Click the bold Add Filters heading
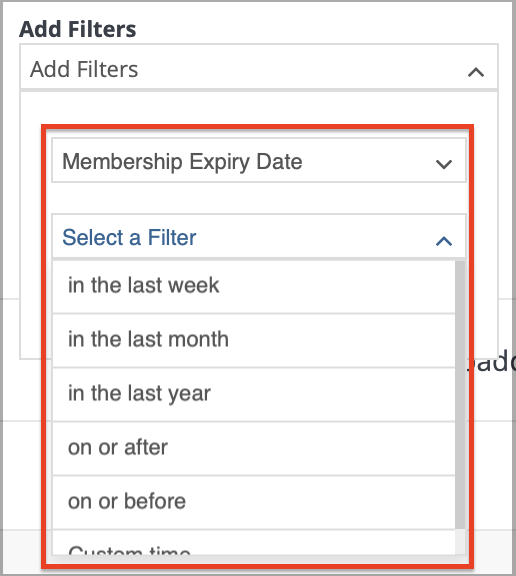516x576 pixels. pos(77,29)
